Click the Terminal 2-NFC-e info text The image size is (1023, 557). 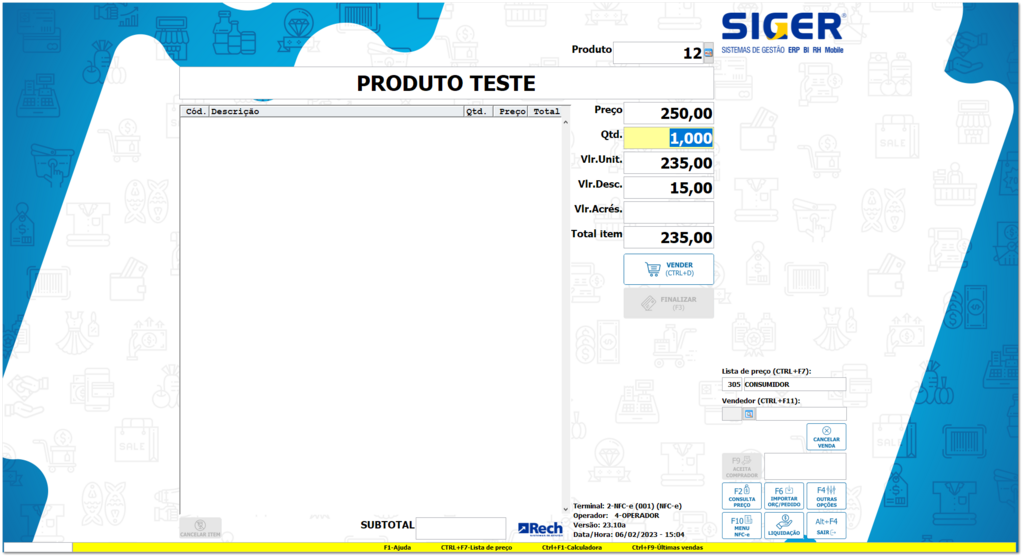click(x=627, y=506)
